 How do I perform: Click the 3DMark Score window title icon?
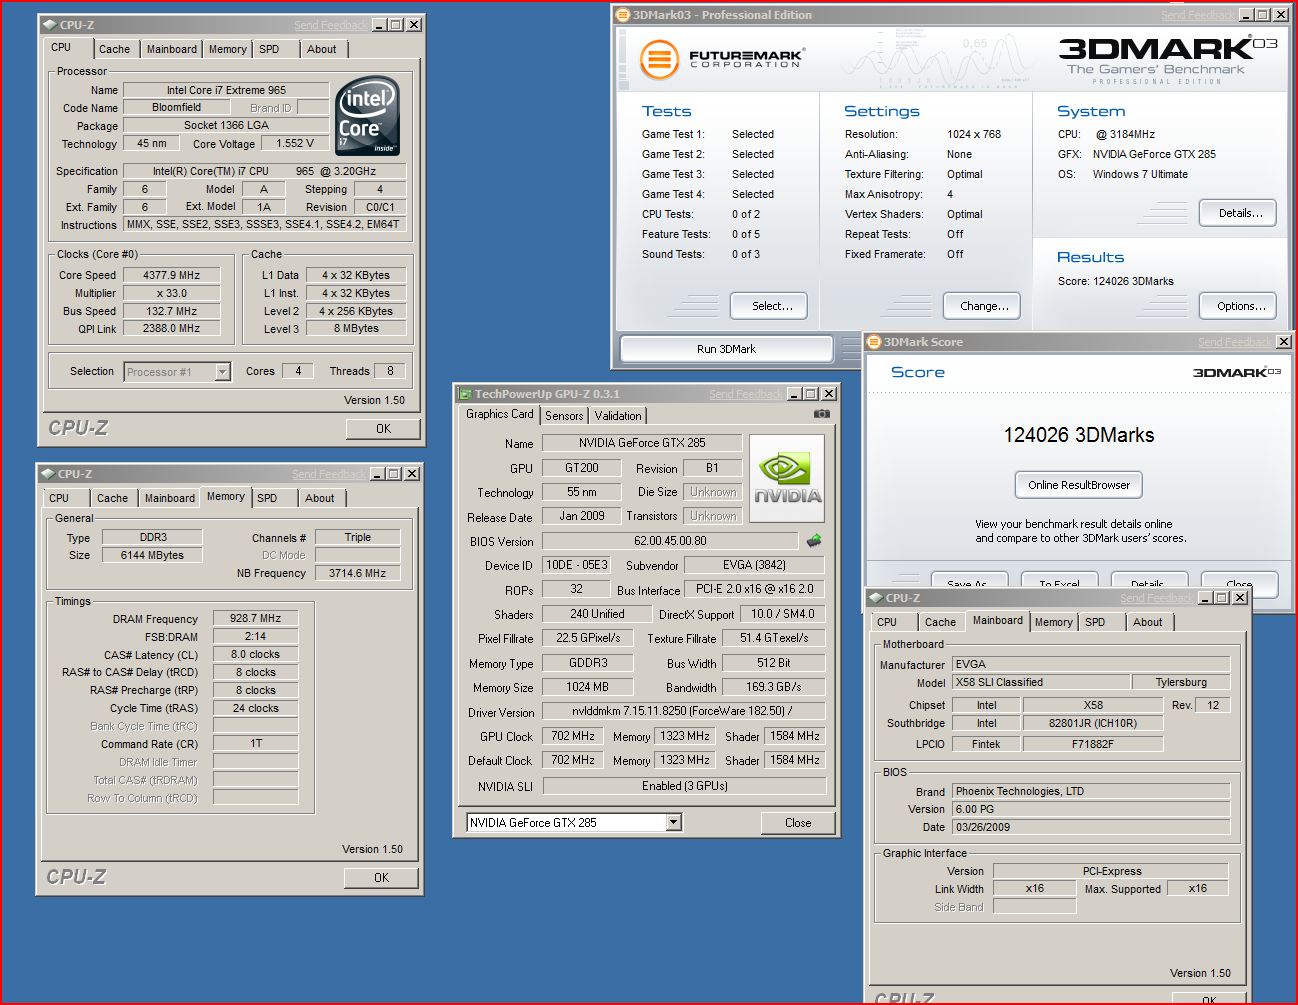[x=874, y=342]
